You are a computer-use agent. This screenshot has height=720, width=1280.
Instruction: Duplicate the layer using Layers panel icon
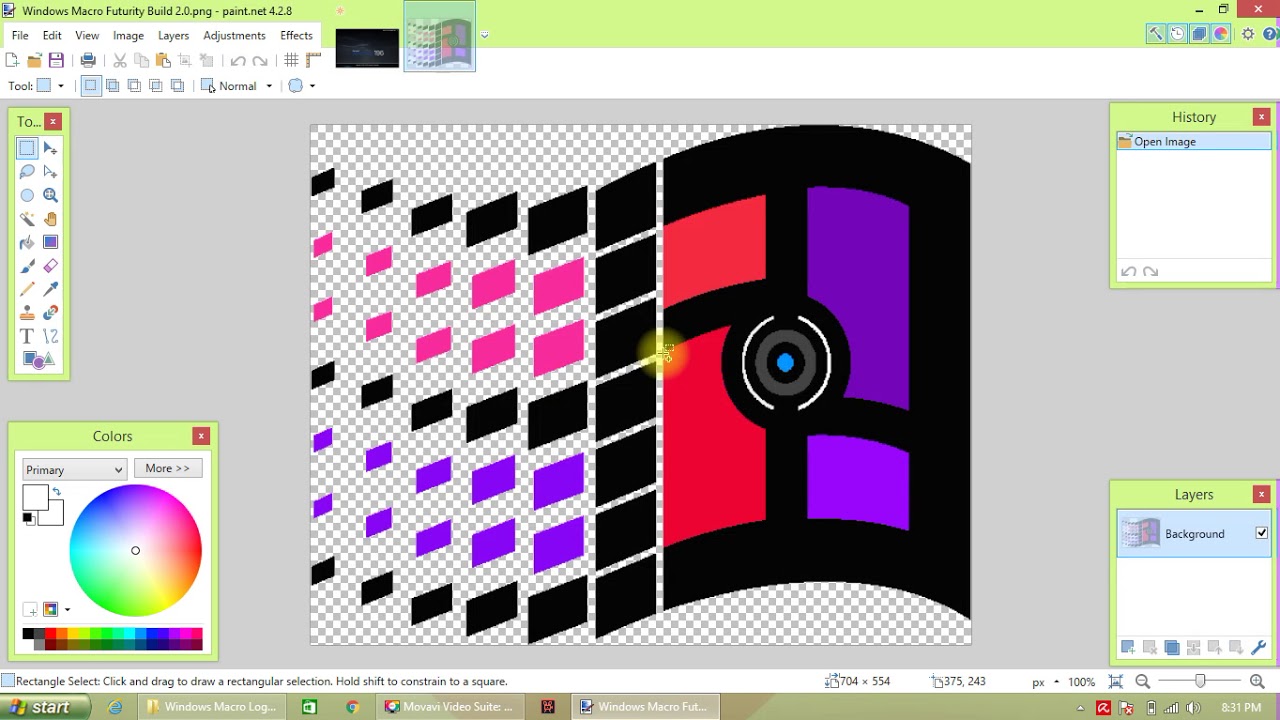pyautogui.click(x=1172, y=648)
